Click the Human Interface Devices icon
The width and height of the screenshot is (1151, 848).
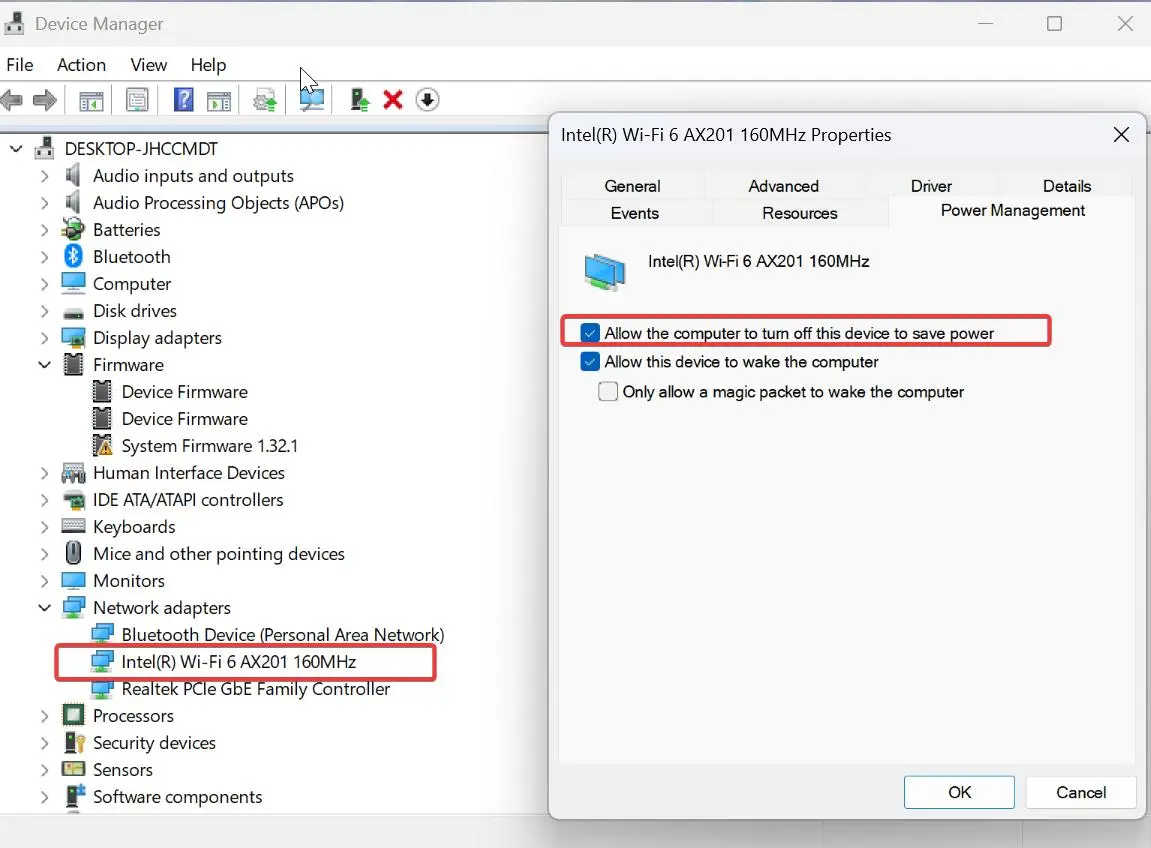(73, 473)
